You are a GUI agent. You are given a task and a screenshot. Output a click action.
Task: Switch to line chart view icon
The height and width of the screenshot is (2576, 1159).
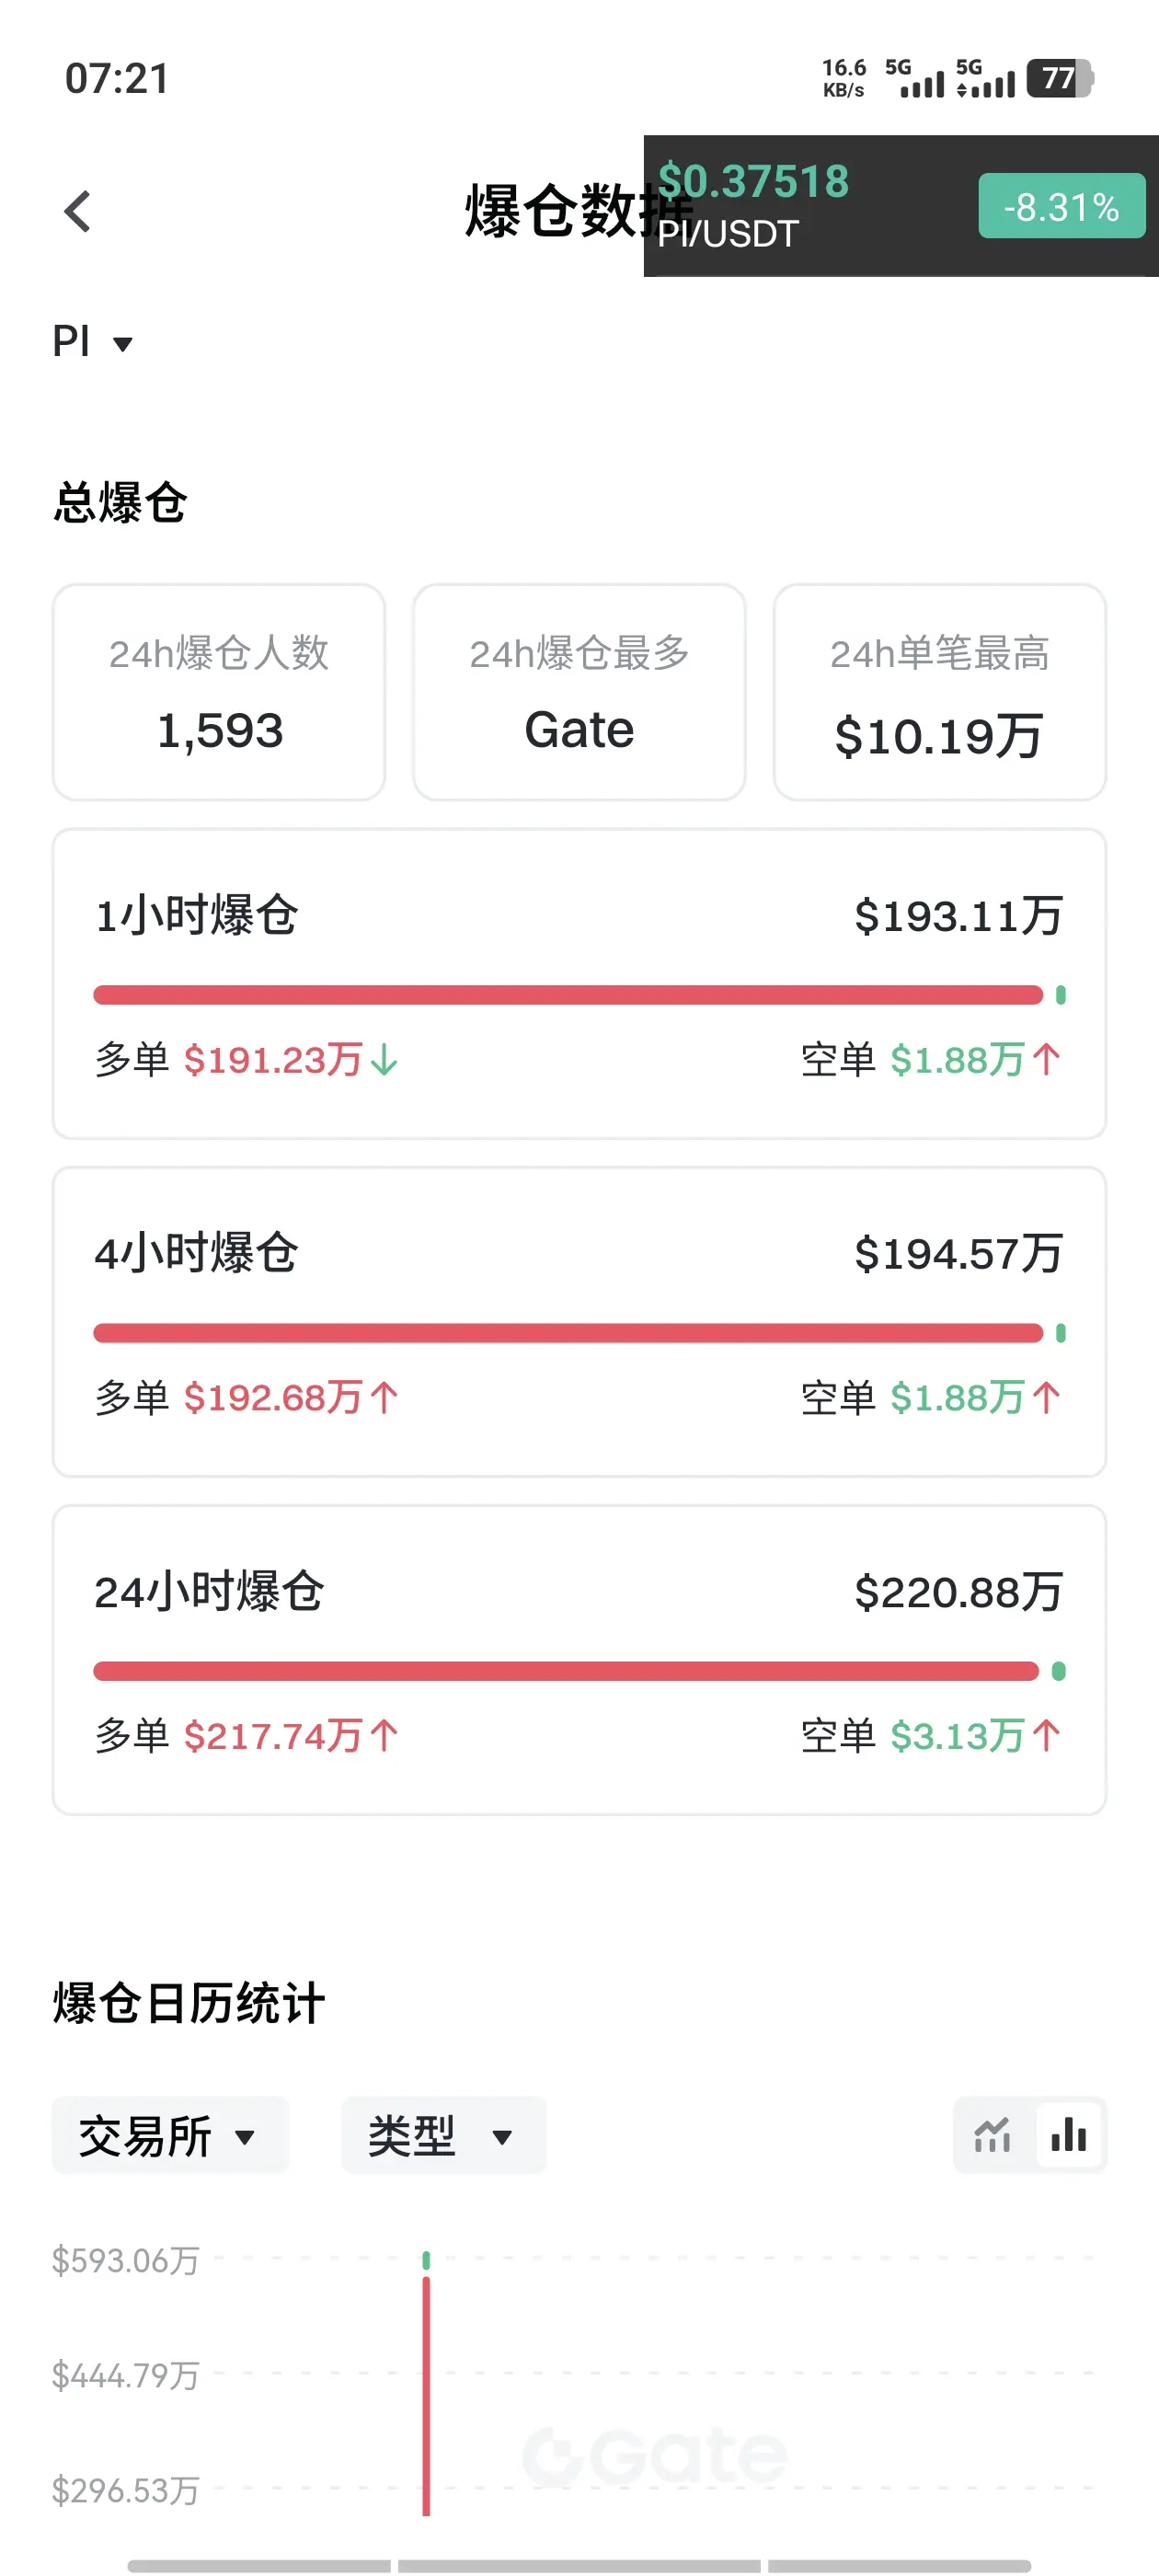tap(992, 2135)
